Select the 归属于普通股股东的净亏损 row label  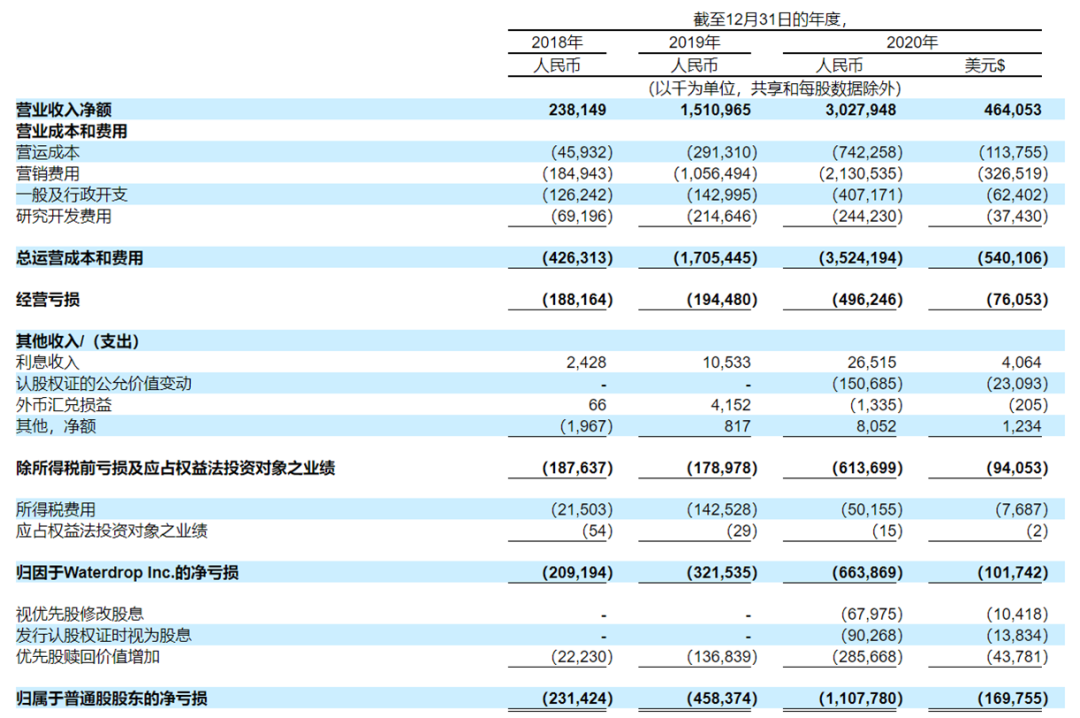(112, 699)
